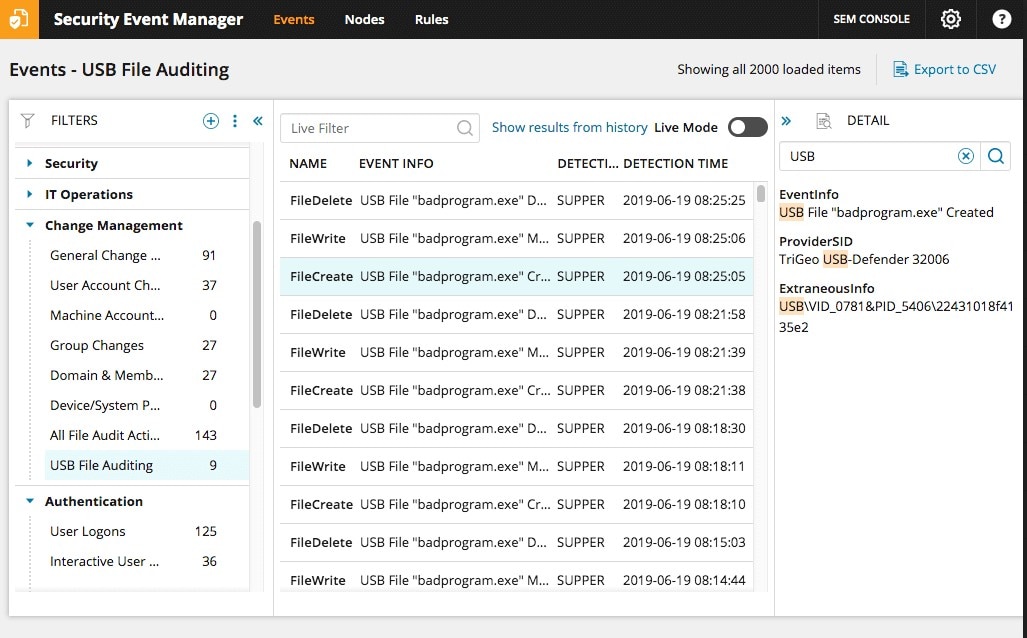Click the Security Event Manager logo icon
The width and height of the screenshot is (1027, 638).
(19, 19)
